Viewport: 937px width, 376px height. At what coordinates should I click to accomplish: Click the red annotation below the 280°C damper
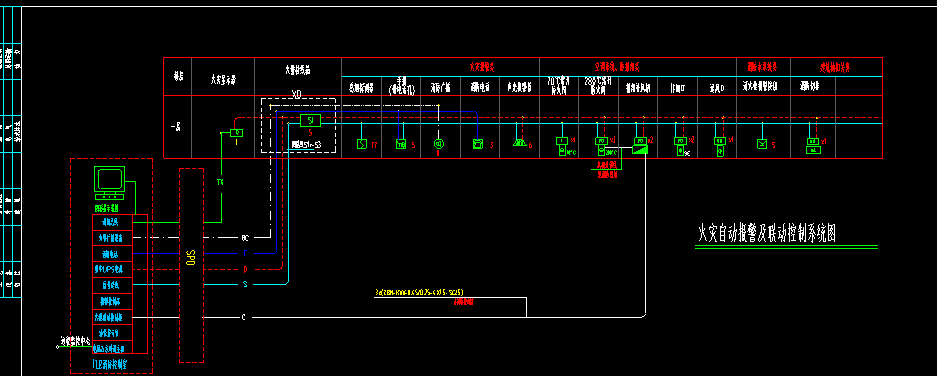[608, 170]
